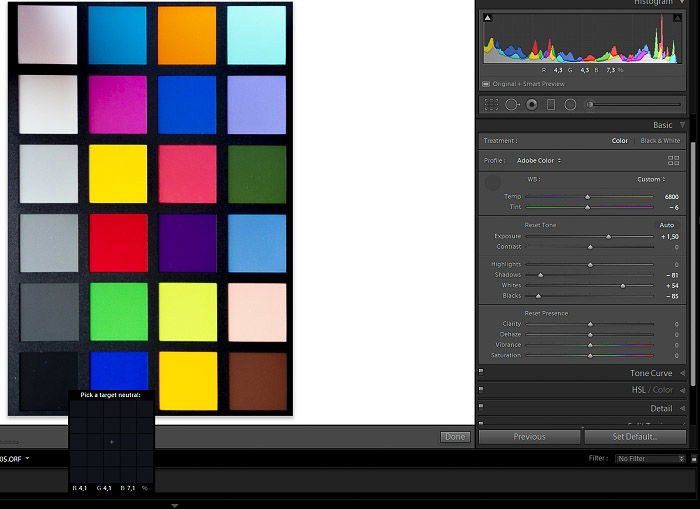Activate the Red Eye Correction tool

531,104
